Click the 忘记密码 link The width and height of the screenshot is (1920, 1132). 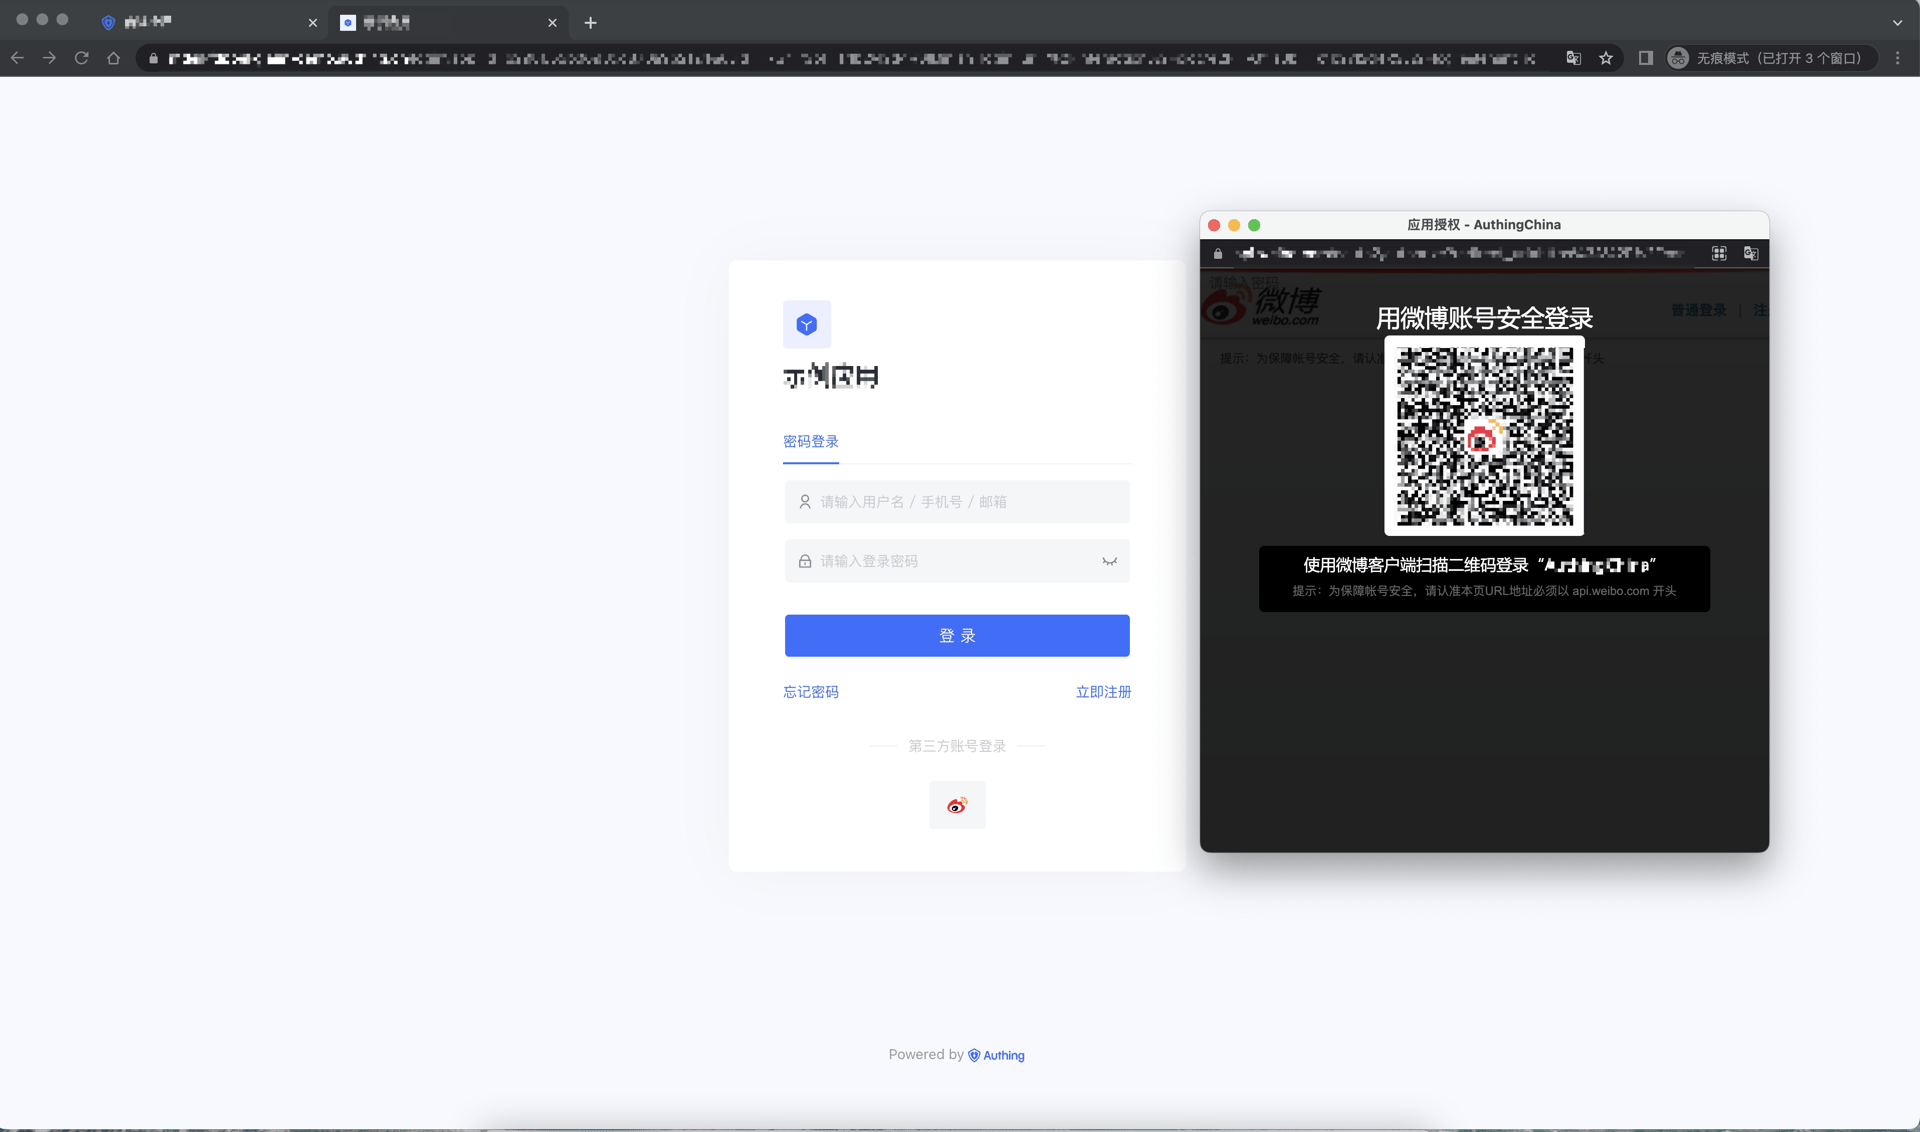810,692
